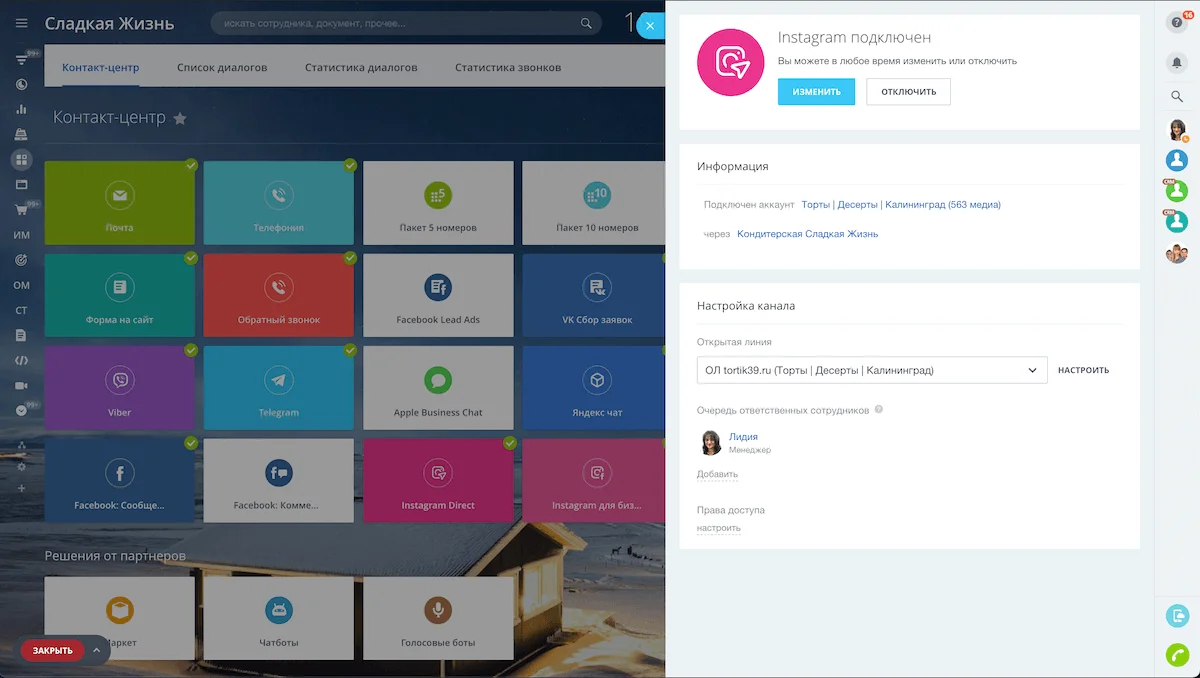This screenshot has width=1200, height=678.
Task: Expand the Открытая линия dropdown
Action: tap(1032, 370)
